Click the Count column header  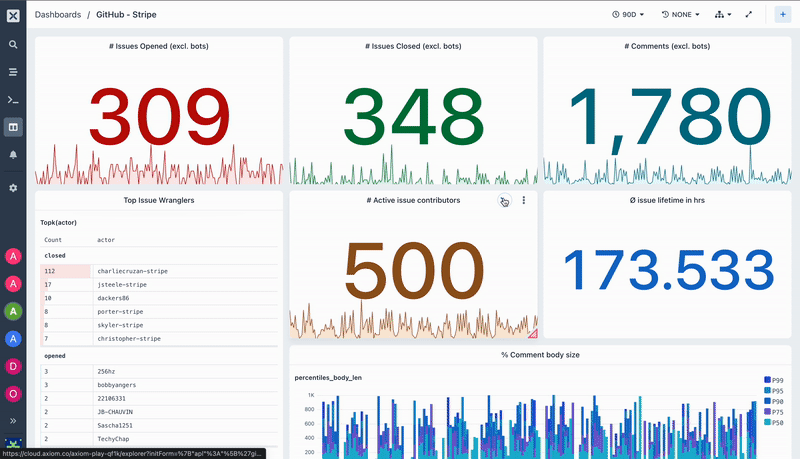(53, 240)
